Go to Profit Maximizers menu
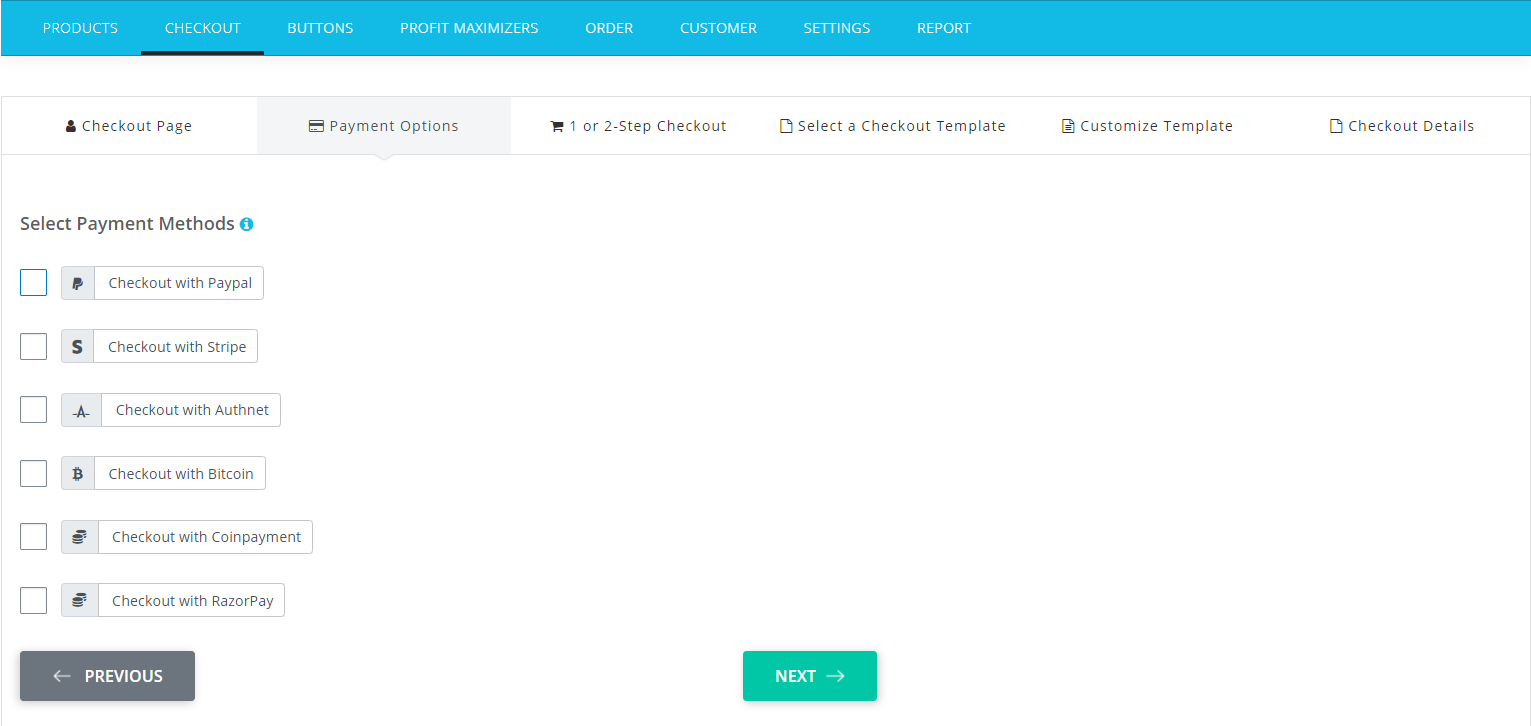The height and width of the screenshot is (726, 1531). (x=469, y=28)
